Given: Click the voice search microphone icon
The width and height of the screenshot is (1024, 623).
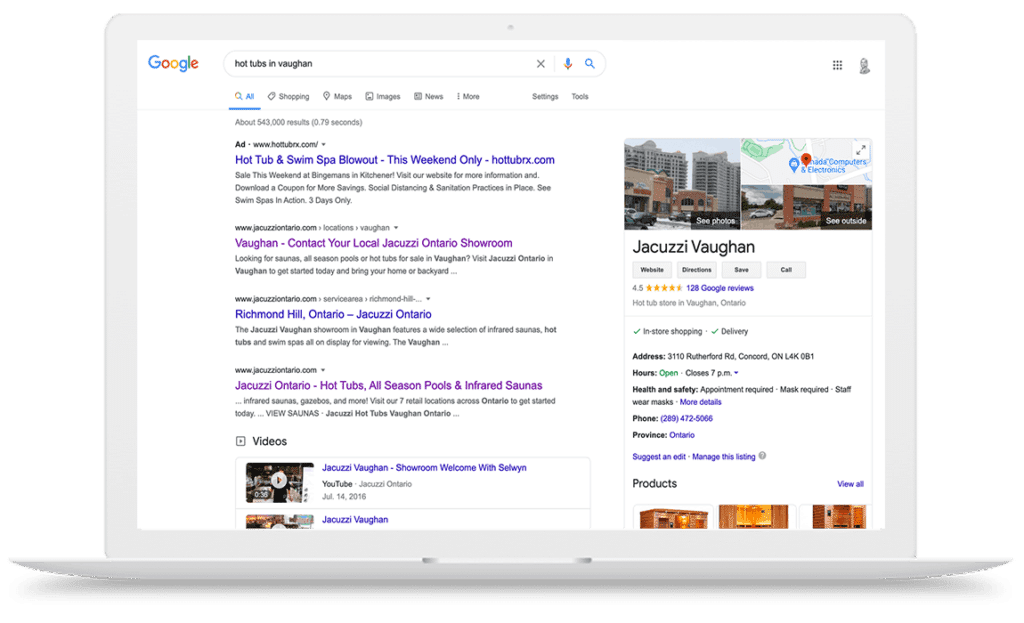Looking at the screenshot, I should (x=568, y=64).
